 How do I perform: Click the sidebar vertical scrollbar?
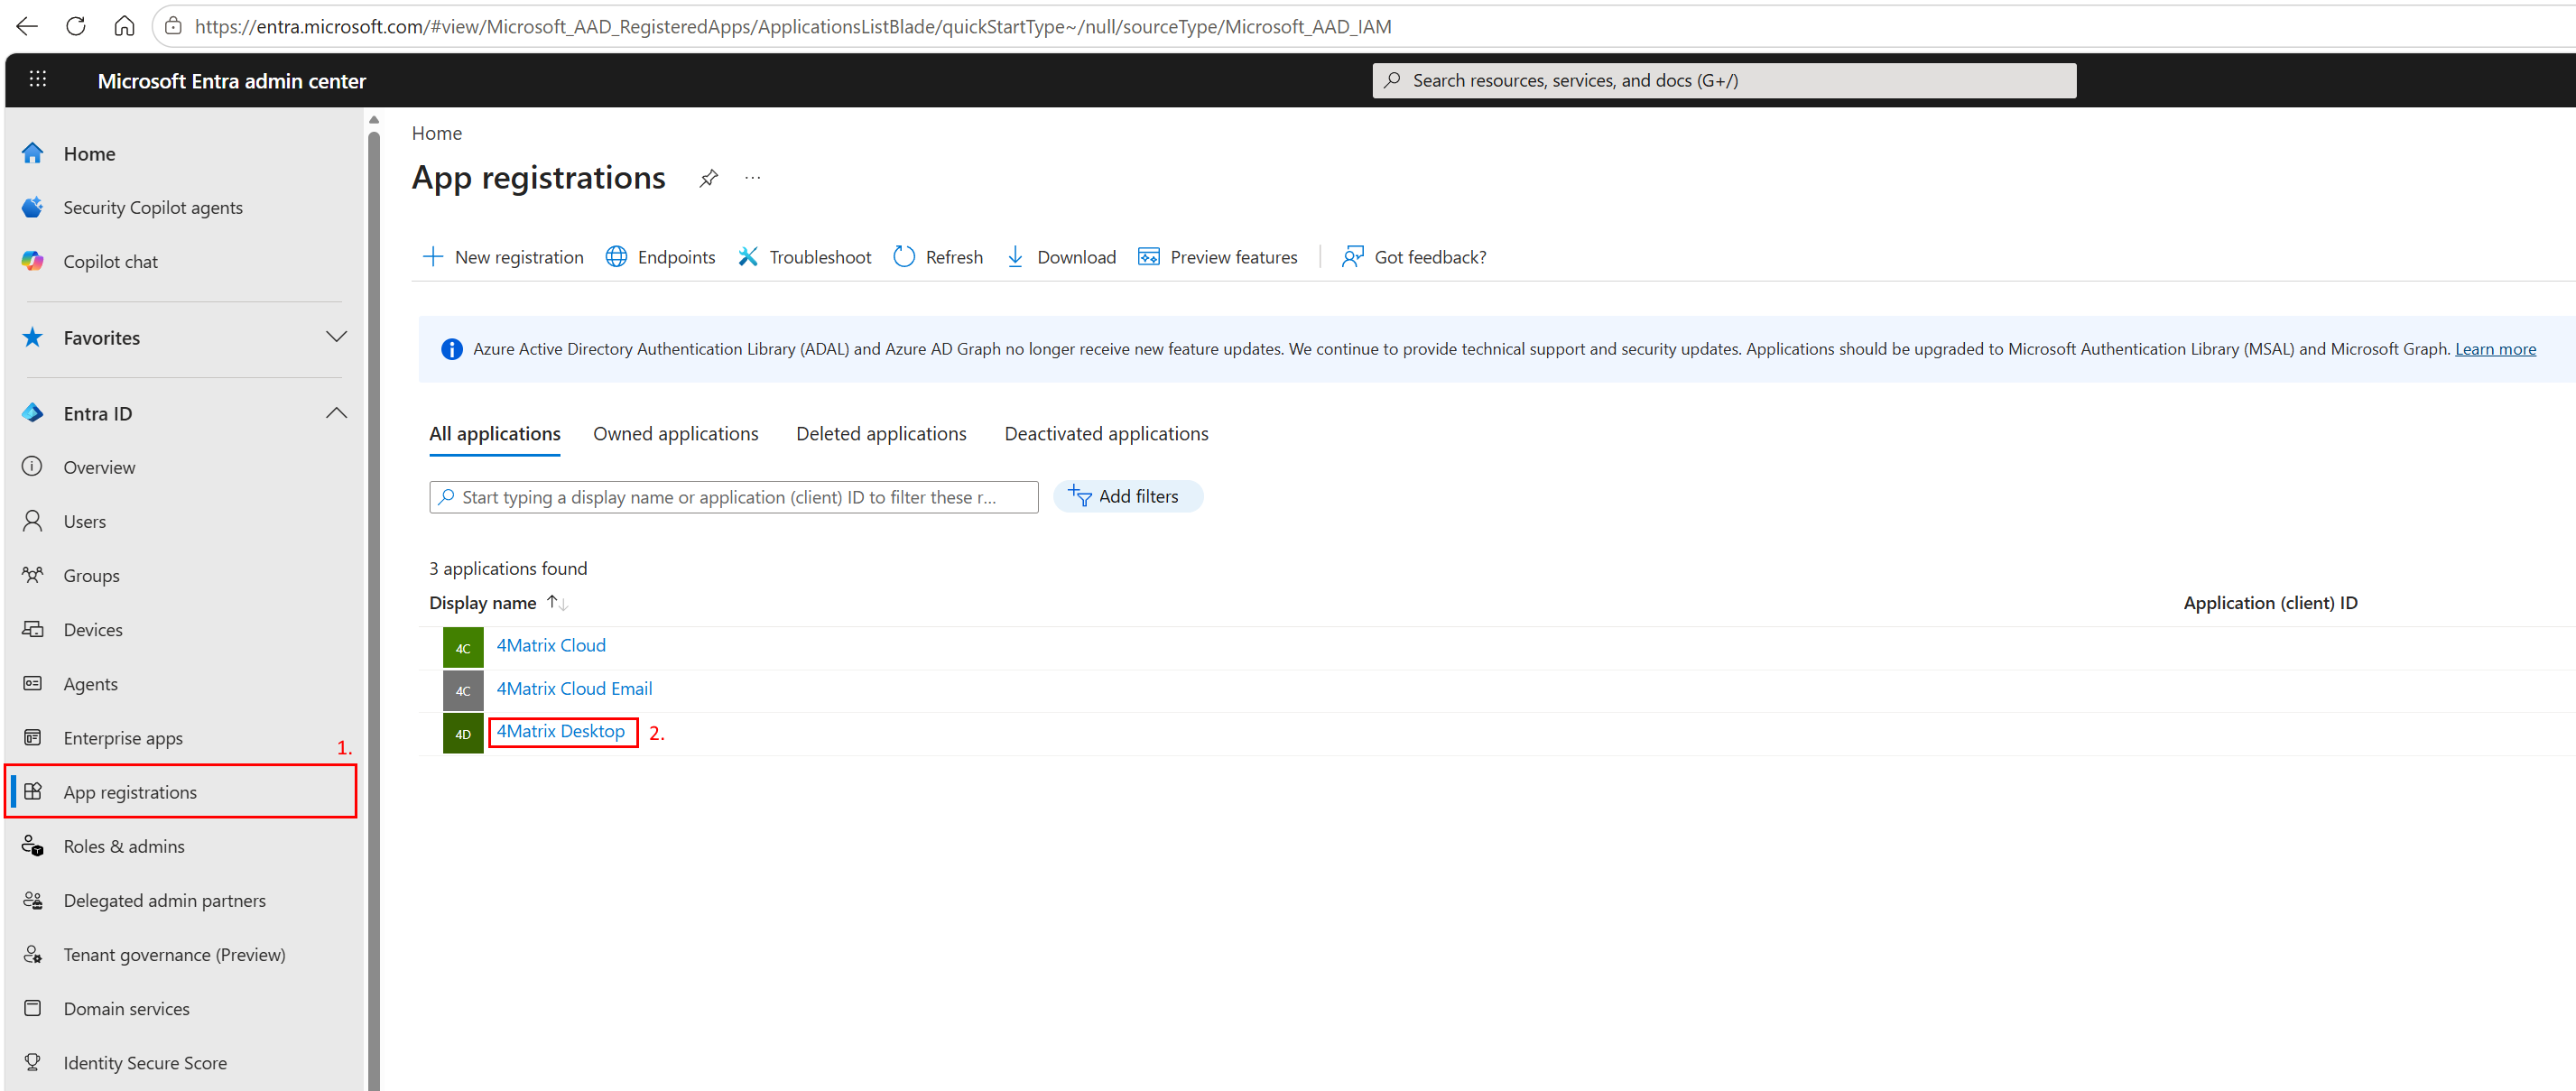(x=374, y=610)
